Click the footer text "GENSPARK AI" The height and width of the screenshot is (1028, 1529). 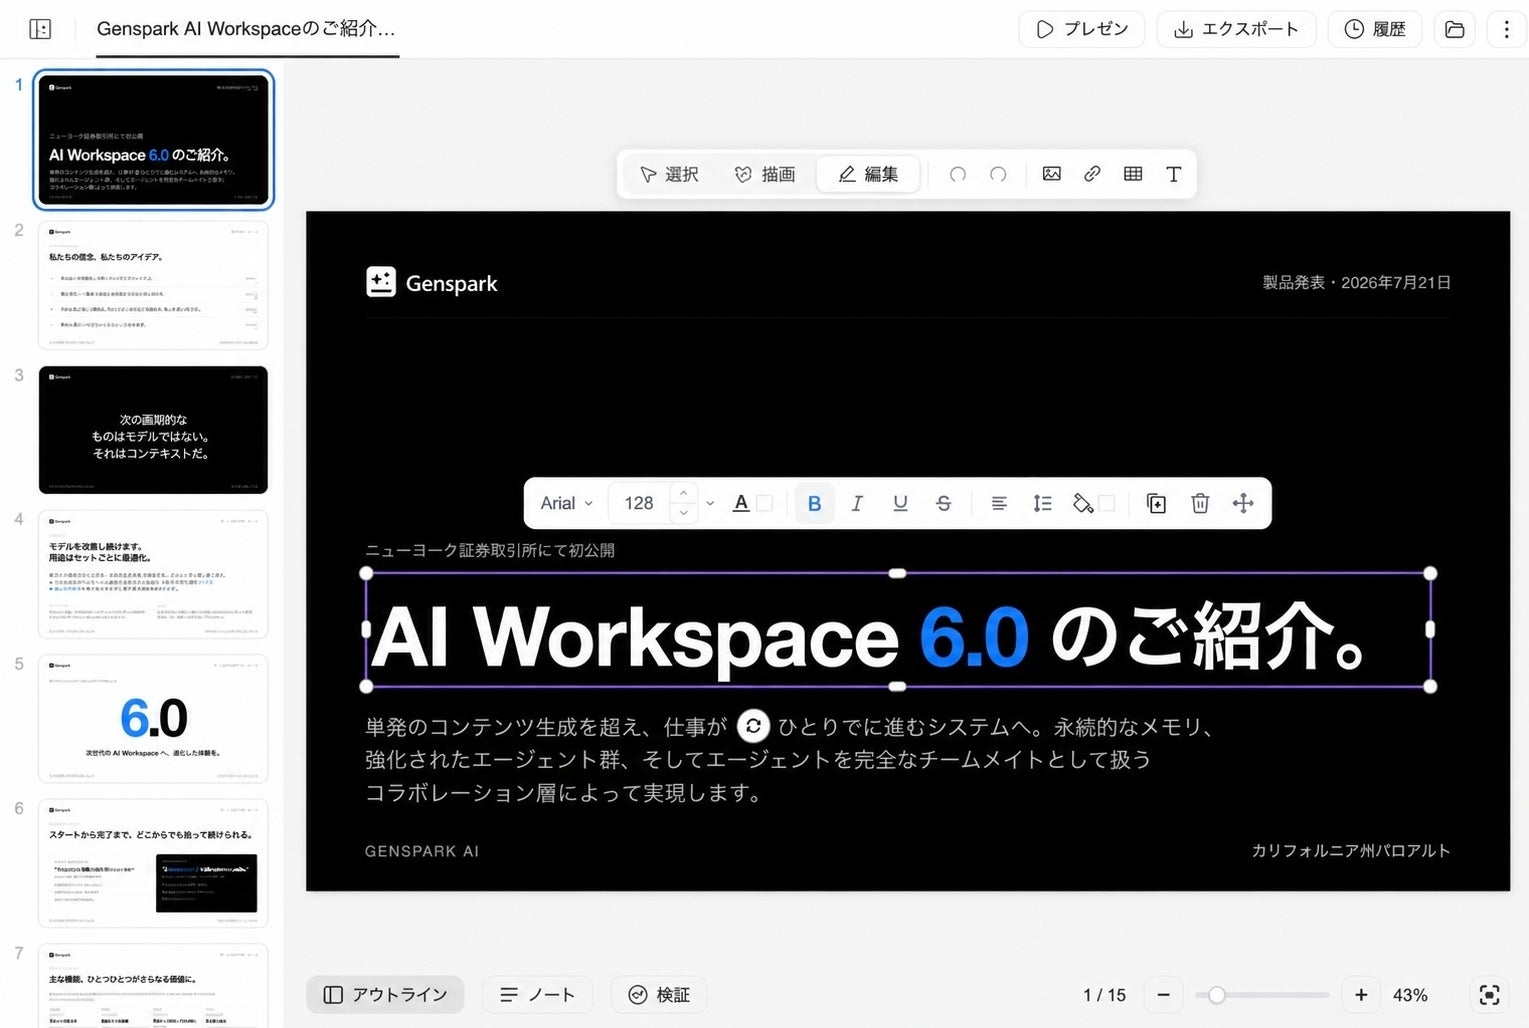[422, 851]
